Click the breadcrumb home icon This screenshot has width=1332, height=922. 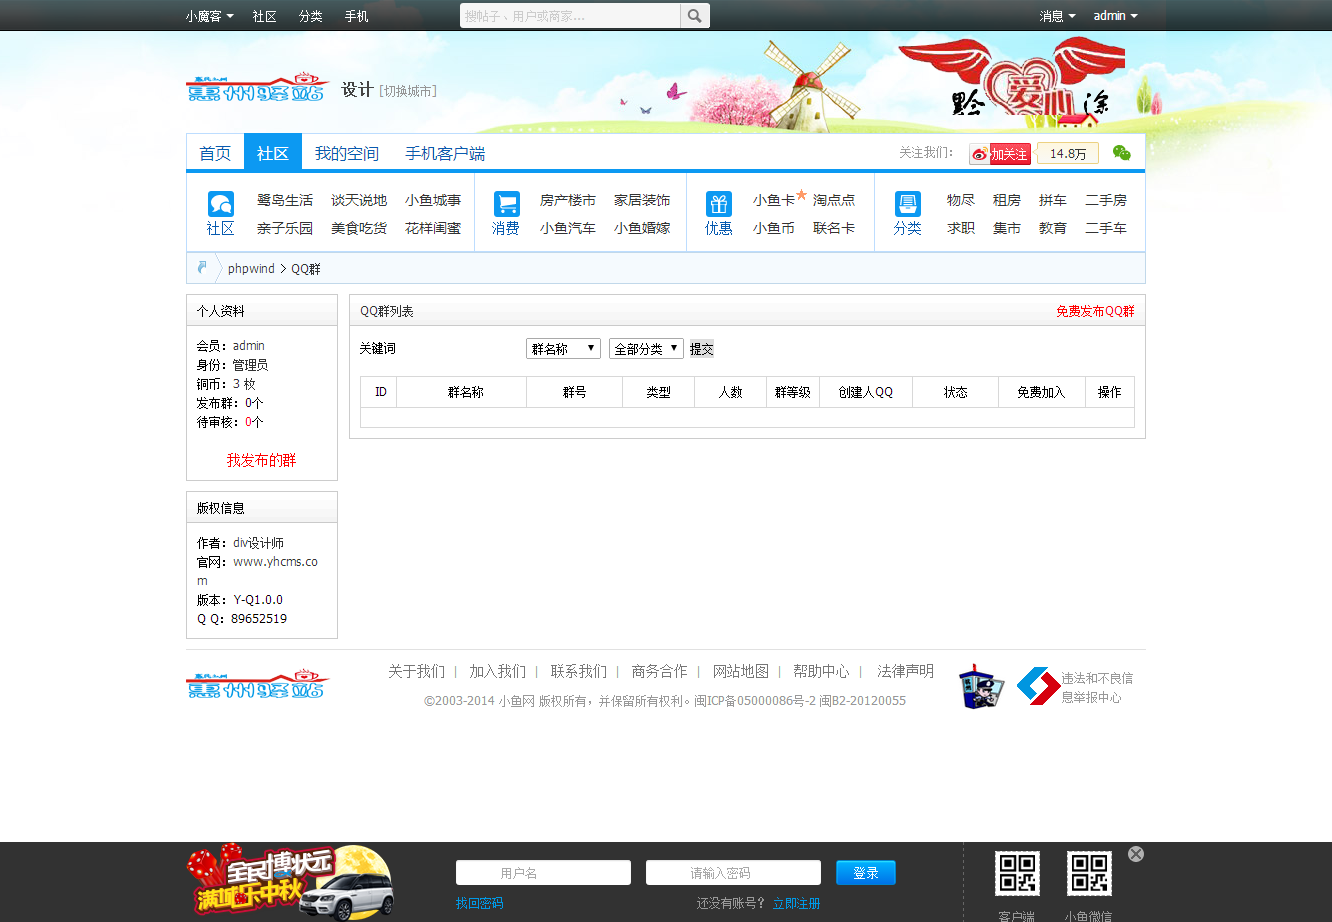[x=202, y=268]
